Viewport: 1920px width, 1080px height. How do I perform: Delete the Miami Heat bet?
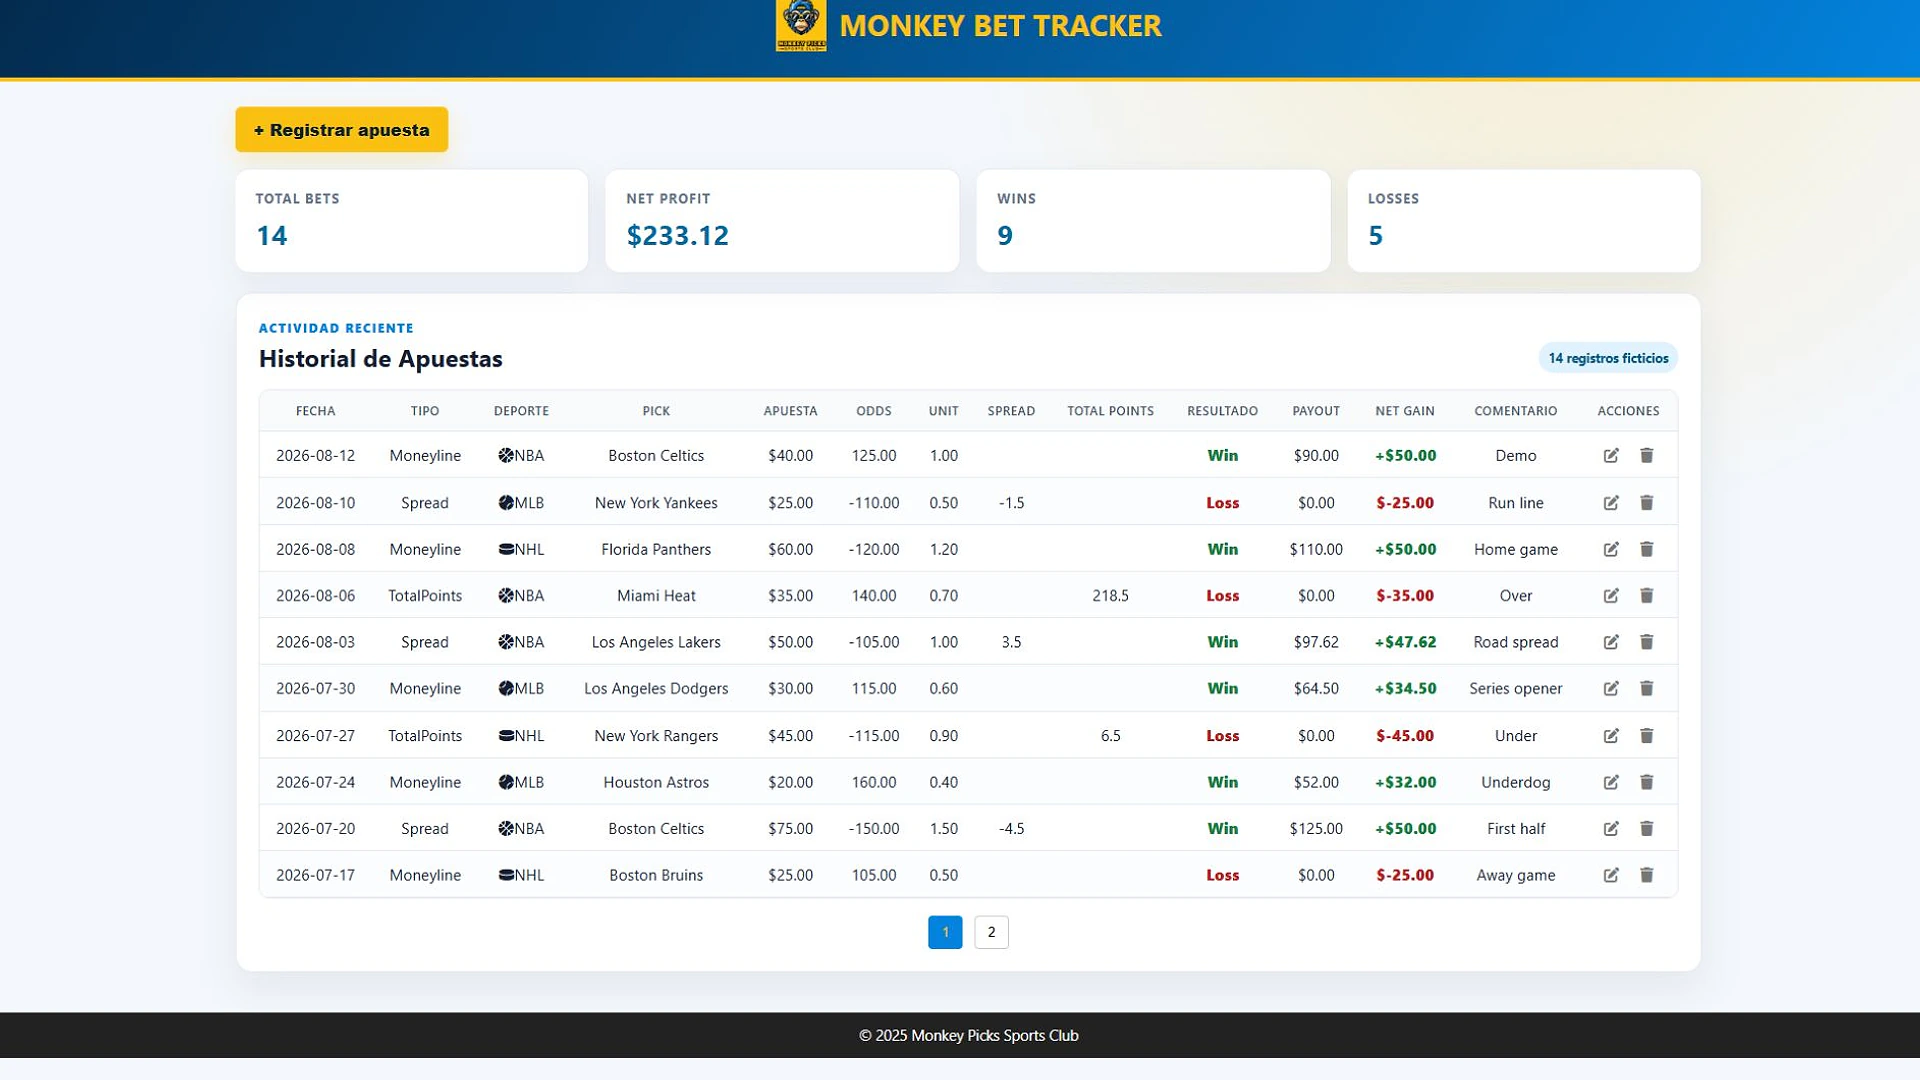point(1647,596)
